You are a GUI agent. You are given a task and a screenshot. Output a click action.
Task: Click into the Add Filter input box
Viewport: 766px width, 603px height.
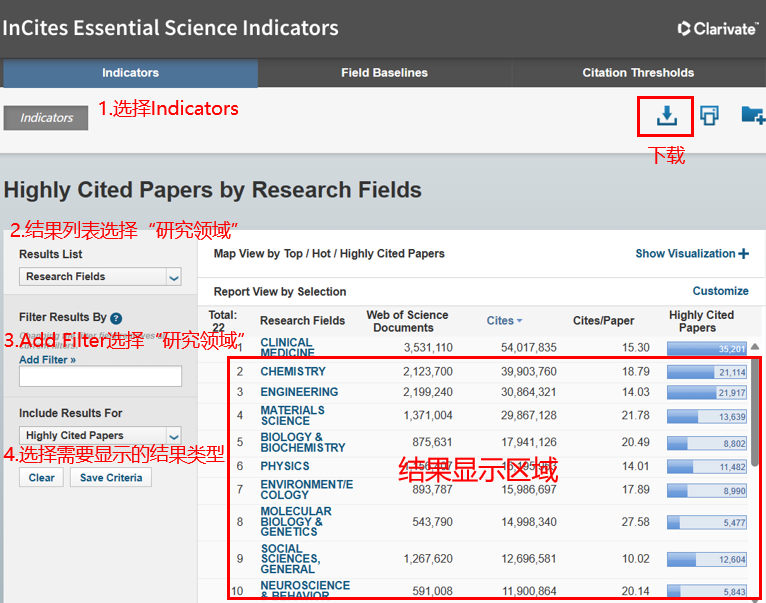[100, 376]
